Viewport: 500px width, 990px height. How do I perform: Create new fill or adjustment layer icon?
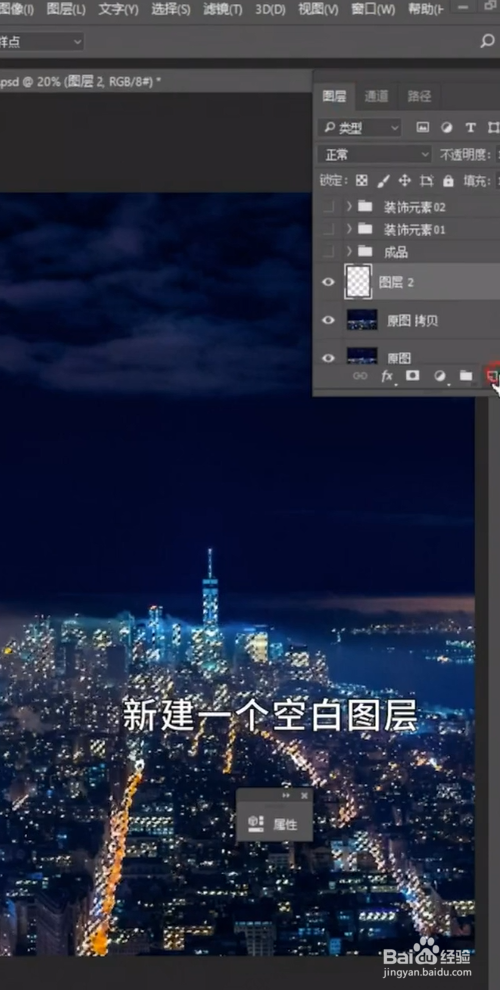click(x=439, y=376)
